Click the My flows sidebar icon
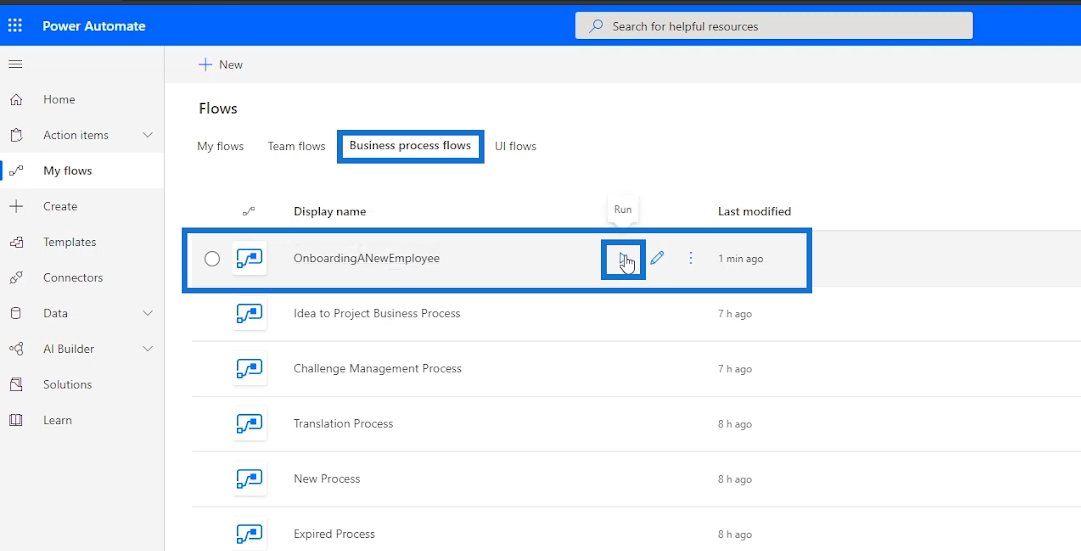The image size is (1081, 551). pyautogui.click(x=16, y=170)
